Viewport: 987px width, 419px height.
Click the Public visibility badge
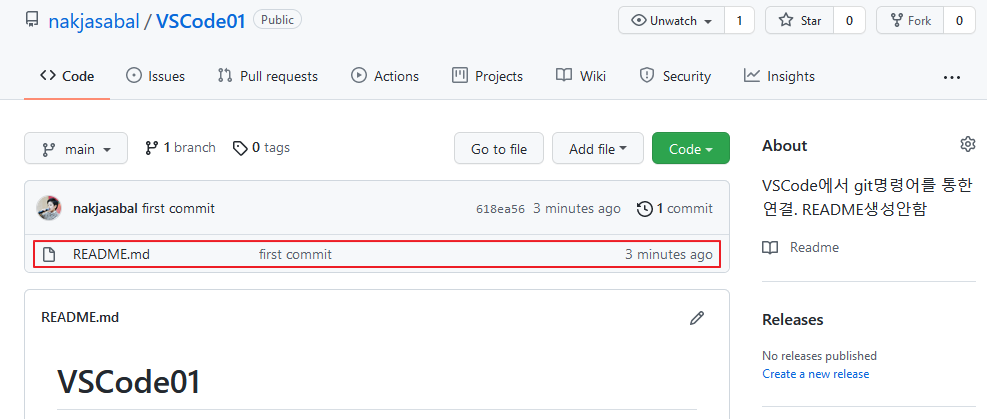(x=278, y=20)
